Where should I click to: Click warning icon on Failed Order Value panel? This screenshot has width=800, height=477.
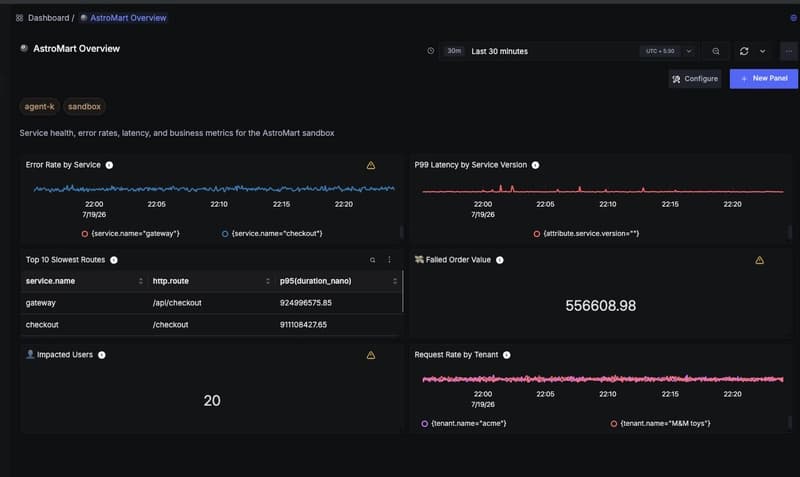pos(760,260)
